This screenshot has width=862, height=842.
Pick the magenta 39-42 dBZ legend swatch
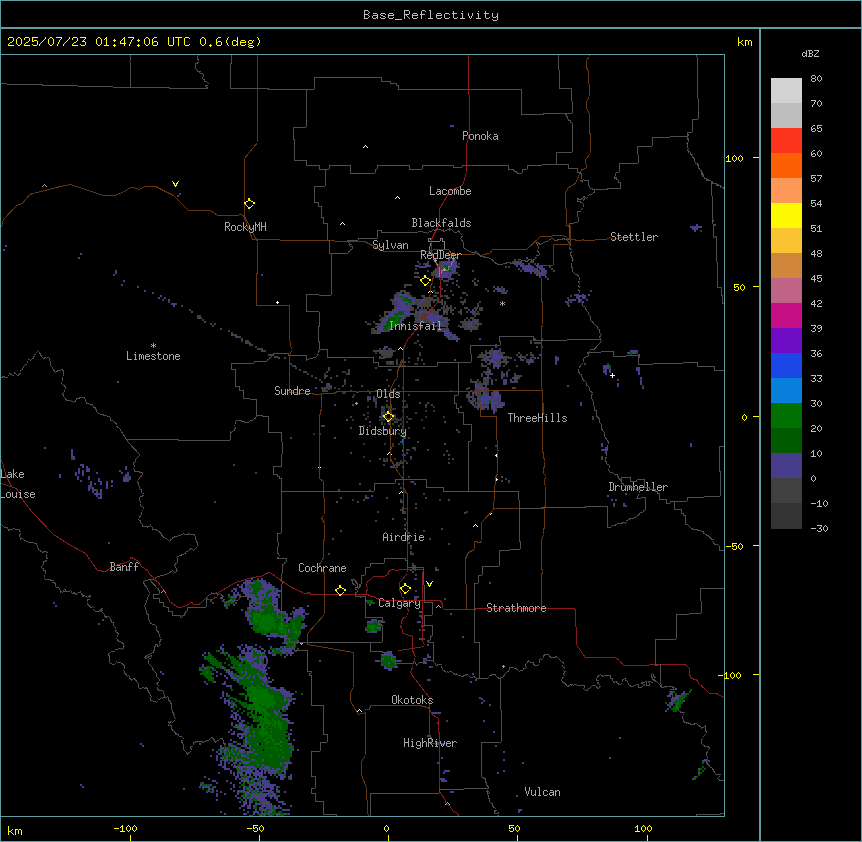click(786, 315)
